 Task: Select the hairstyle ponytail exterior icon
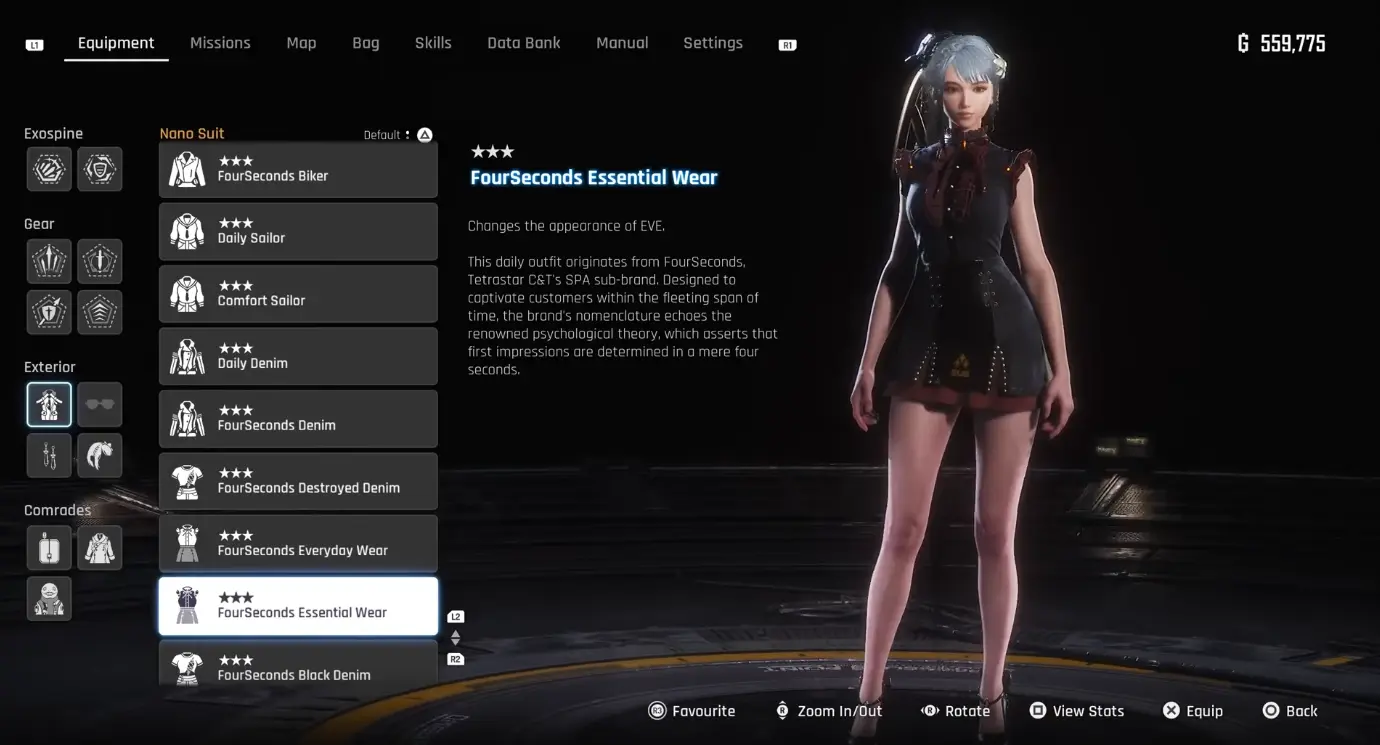tap(100, 455)
